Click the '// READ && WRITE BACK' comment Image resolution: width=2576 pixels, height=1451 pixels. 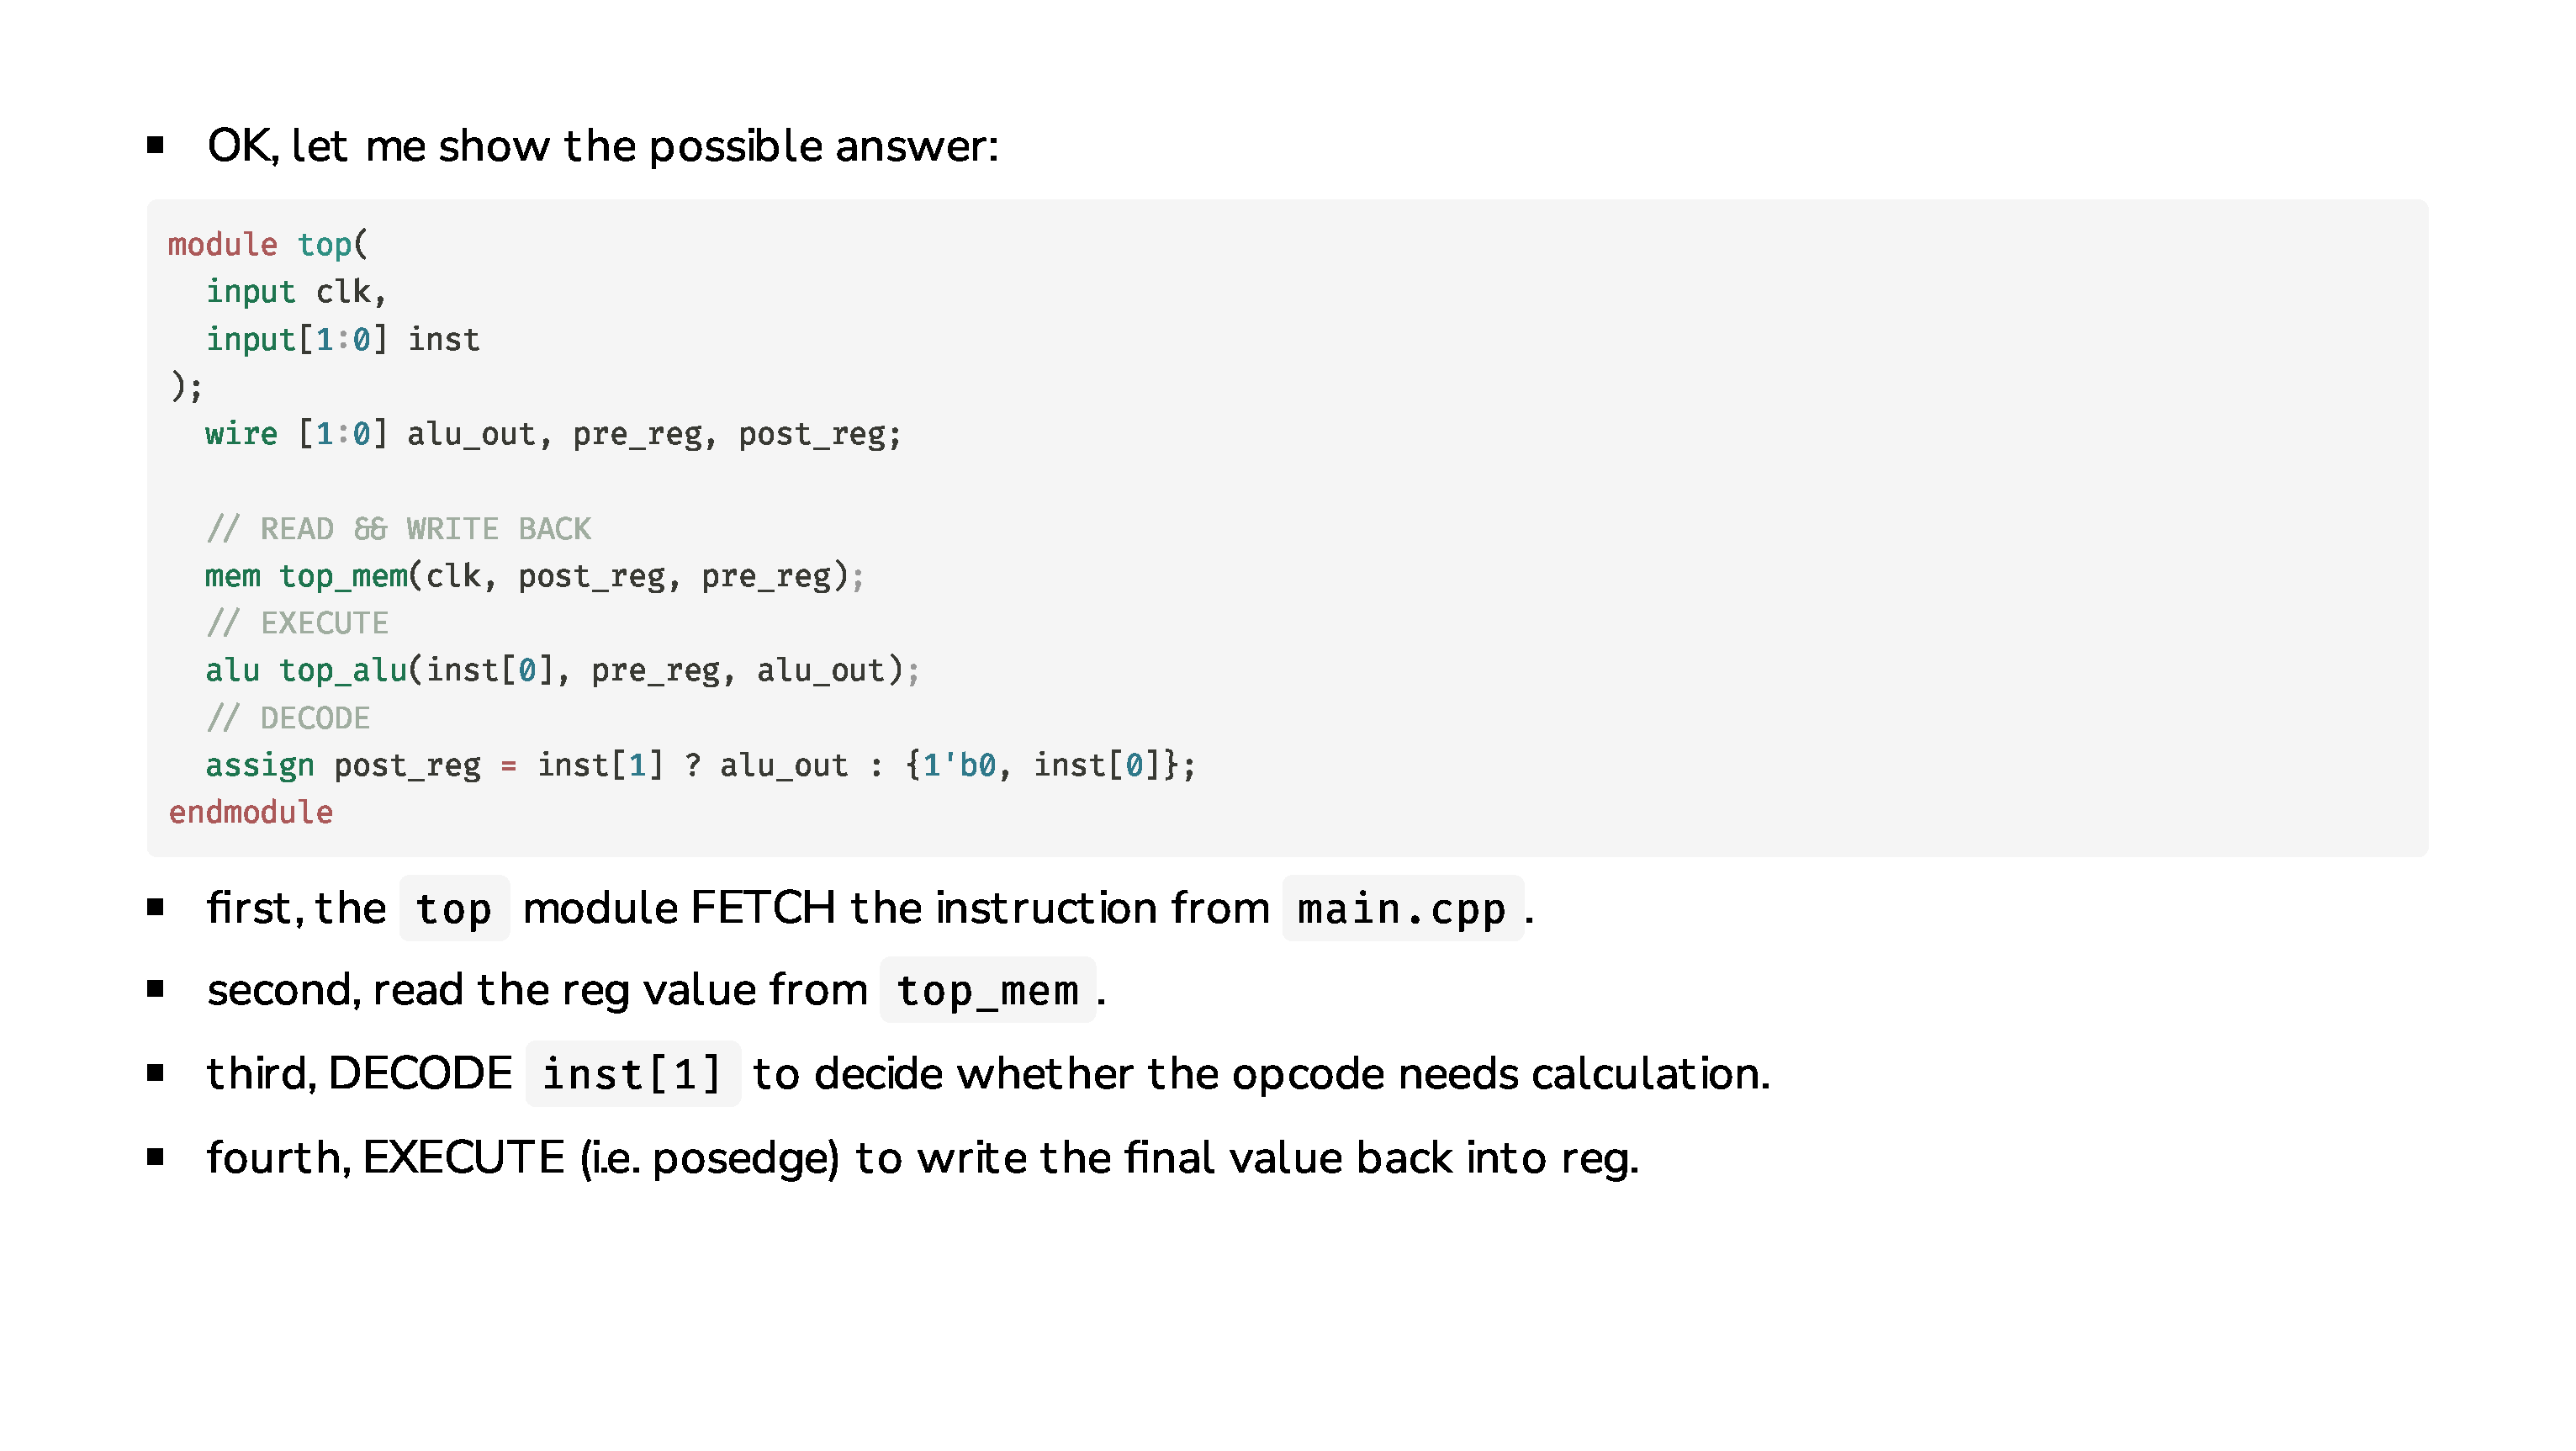(x=398, y=528)
